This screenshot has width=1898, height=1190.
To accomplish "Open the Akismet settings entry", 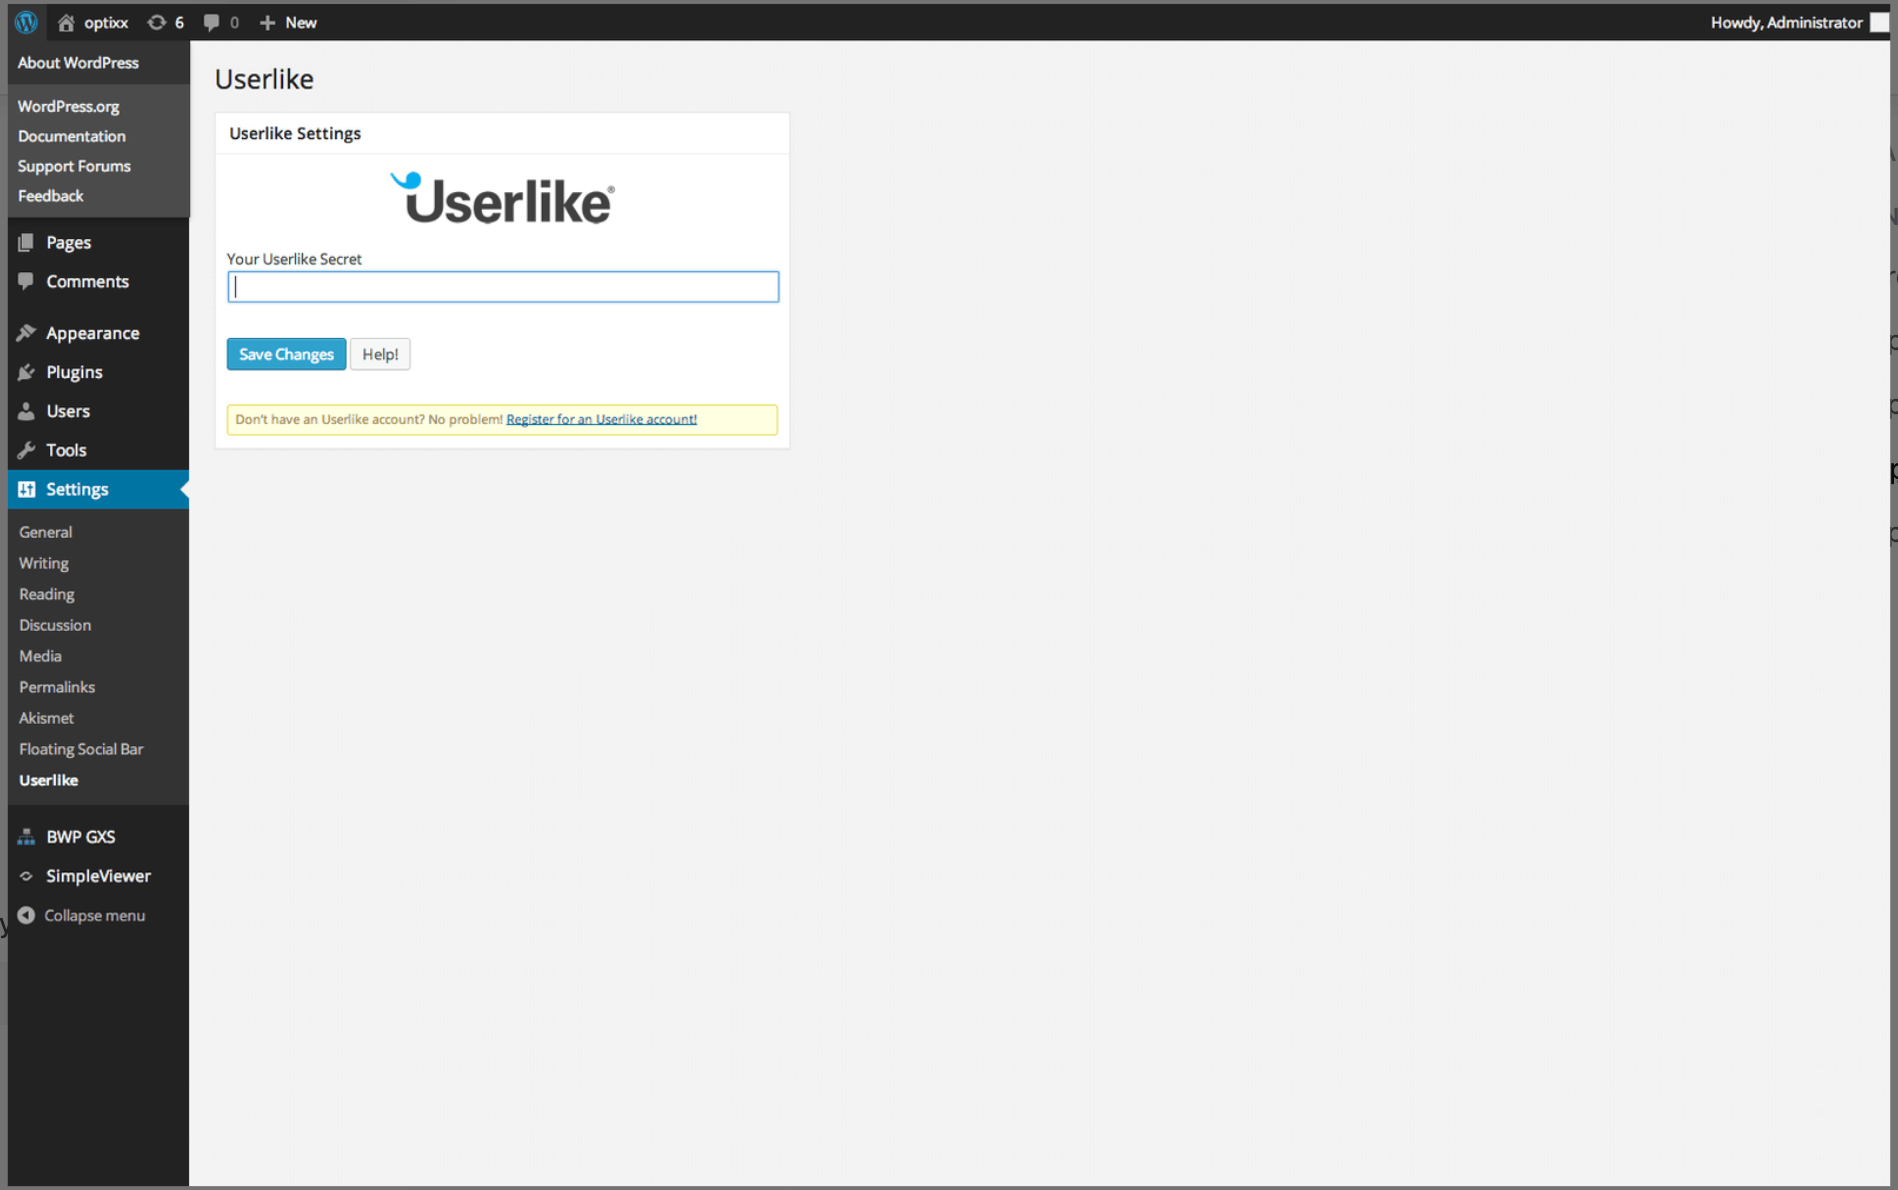I will [x=47, y=717].
